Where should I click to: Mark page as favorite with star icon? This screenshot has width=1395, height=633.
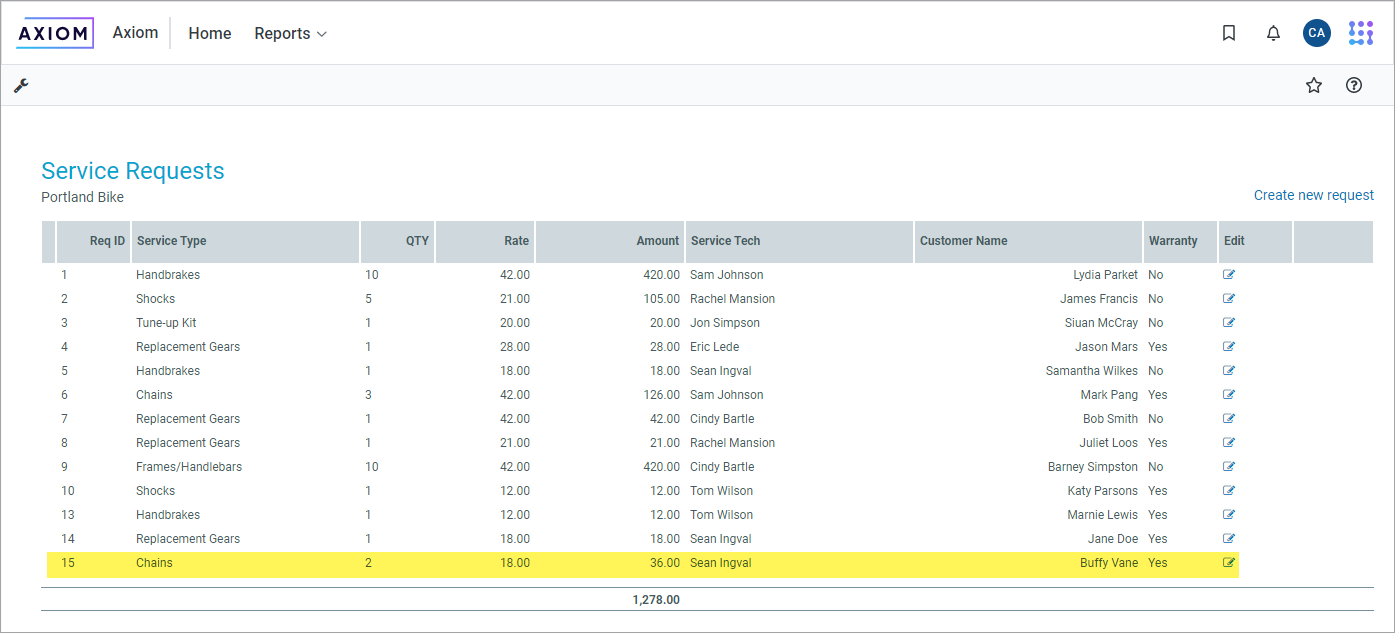point(1314,86)
